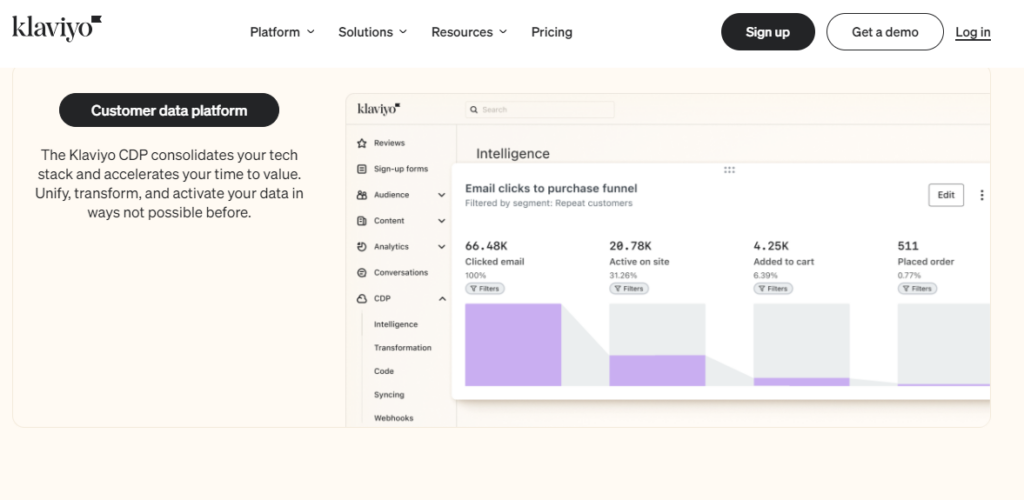Click the Analytics chart icon
The image size is (1024, 500).
tap(362, 247)
